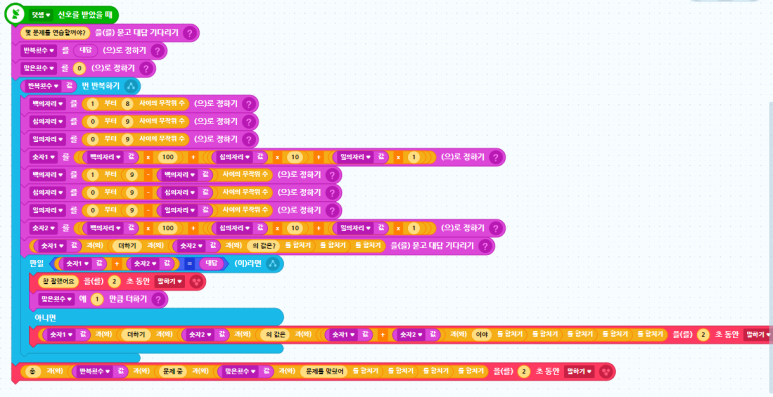Image resolution: width=773 pixels, height=397 pixels.
Task: Click the help icon on the 숫자2 assignment block
Action: click(496, 228)
